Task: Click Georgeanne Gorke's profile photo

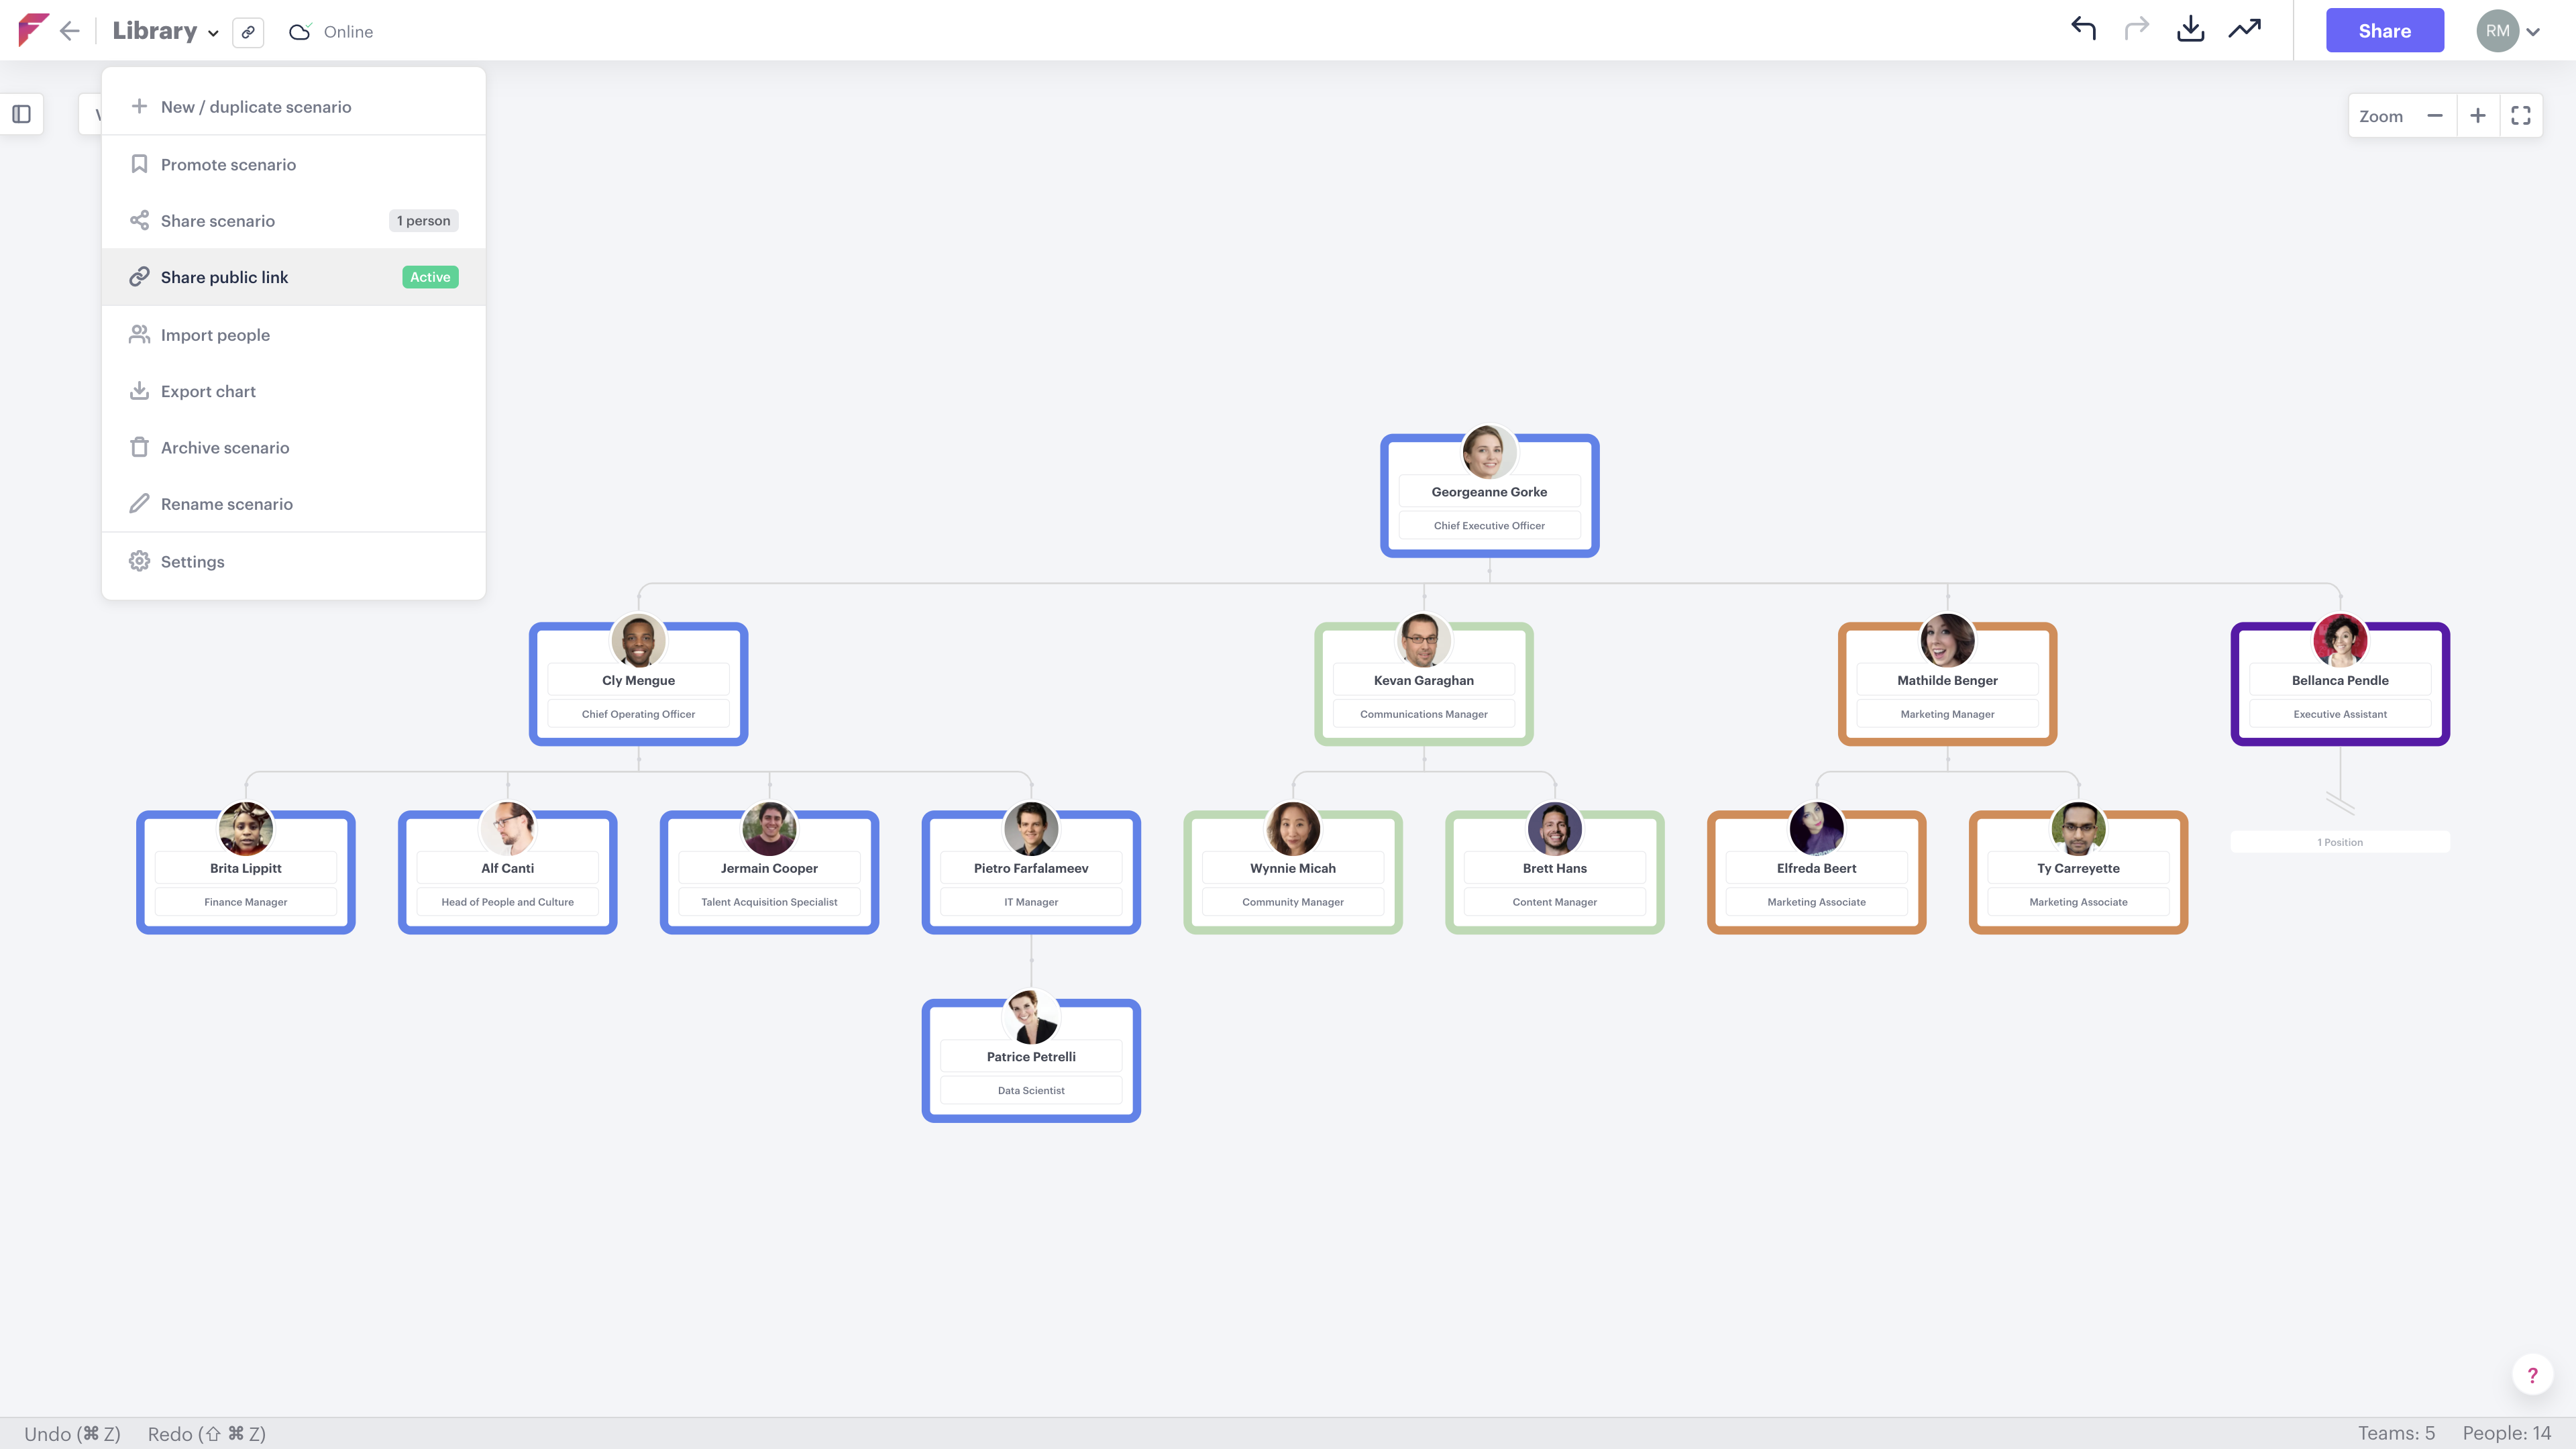Action: point(1489,452)
